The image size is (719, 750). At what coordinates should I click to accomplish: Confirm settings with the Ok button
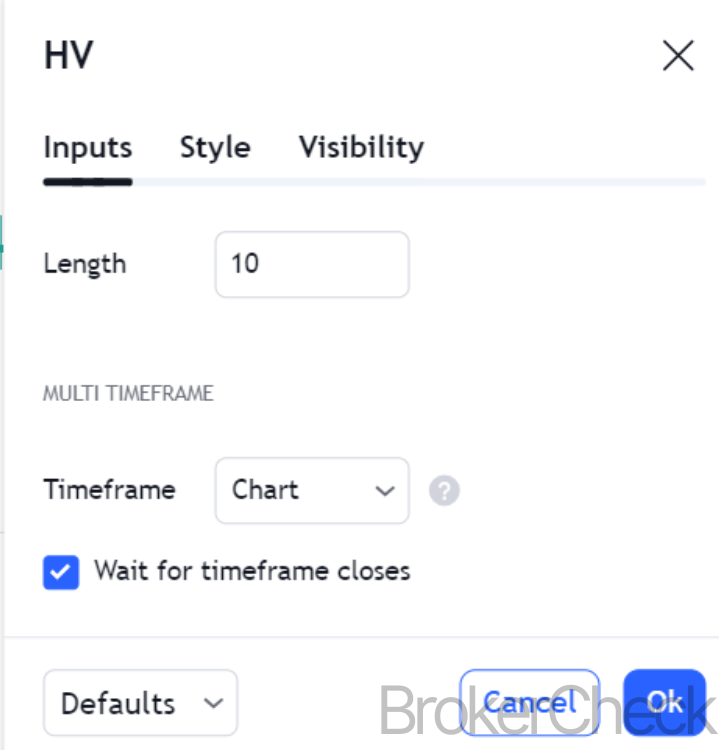(x=664, y=702)
